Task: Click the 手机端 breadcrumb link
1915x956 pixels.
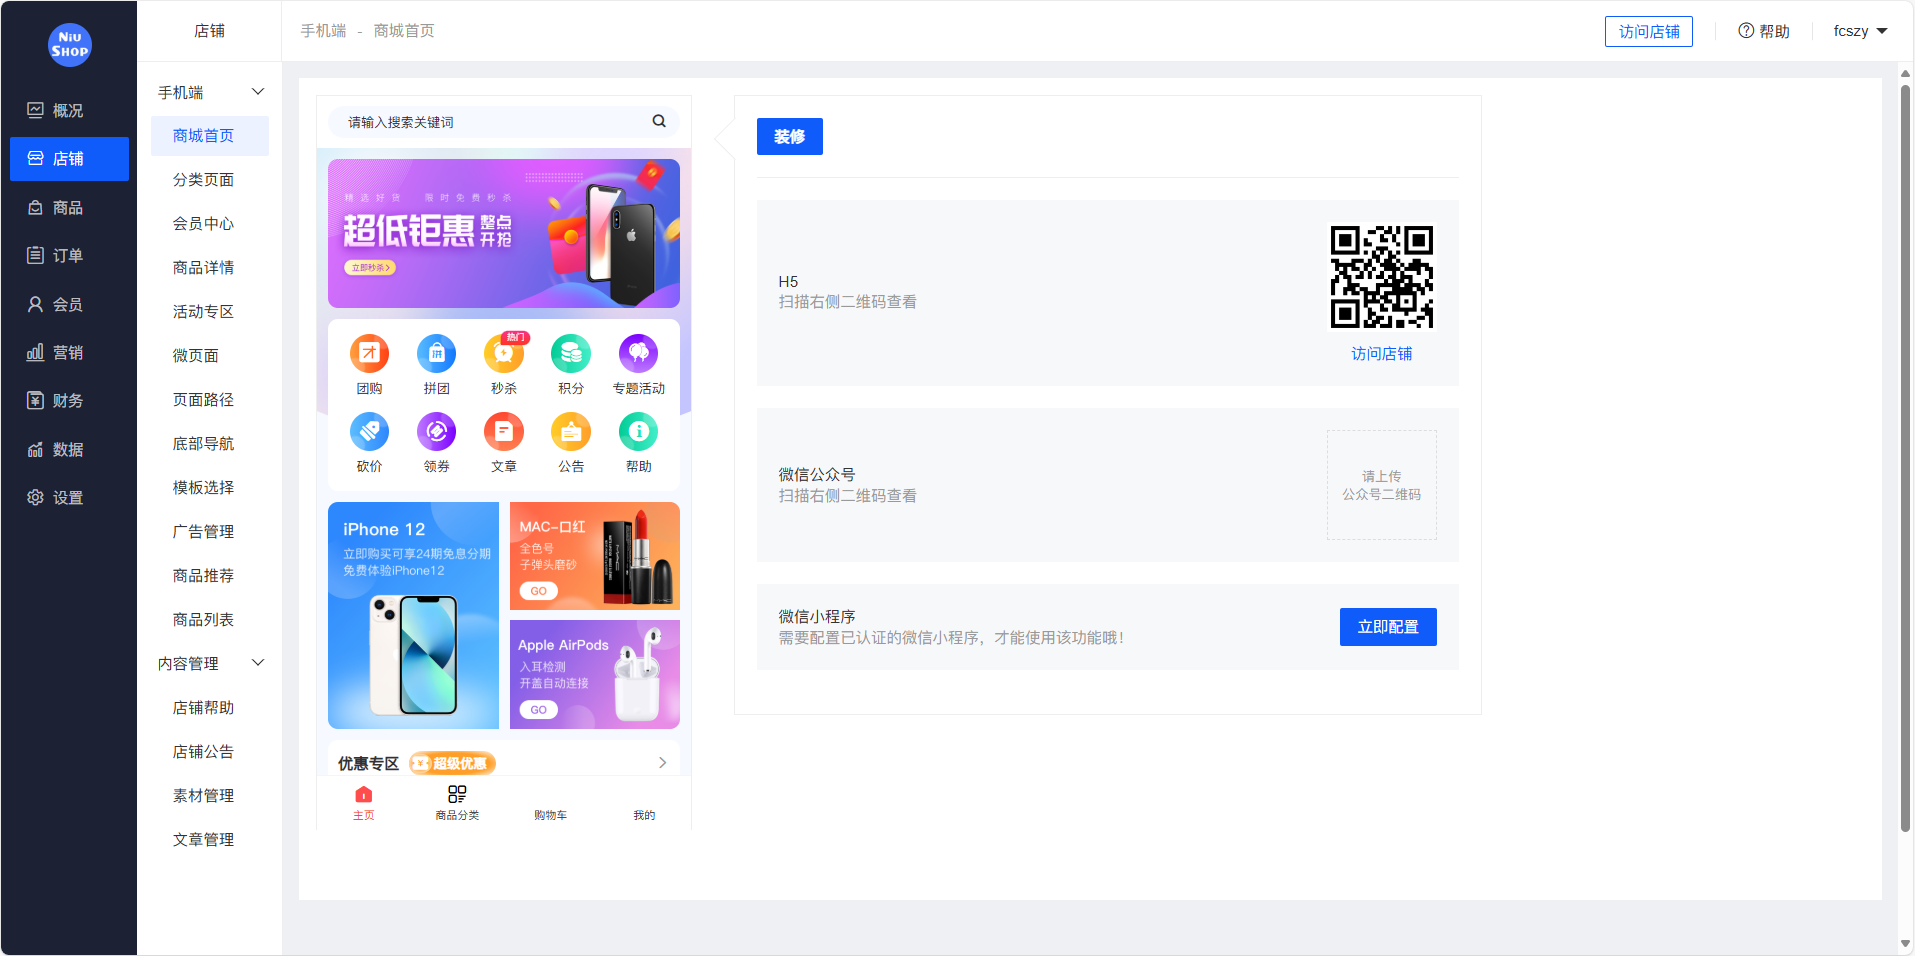Action: tap(323, 31)
